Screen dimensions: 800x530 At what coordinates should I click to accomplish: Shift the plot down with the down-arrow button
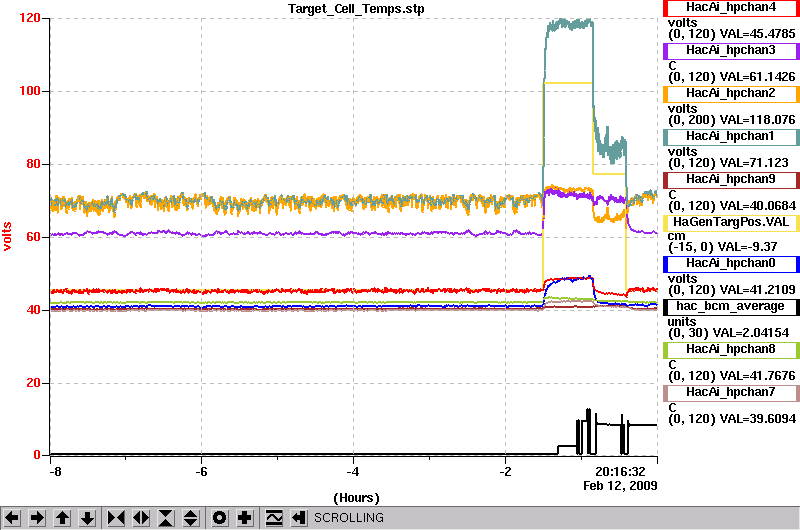87,518
